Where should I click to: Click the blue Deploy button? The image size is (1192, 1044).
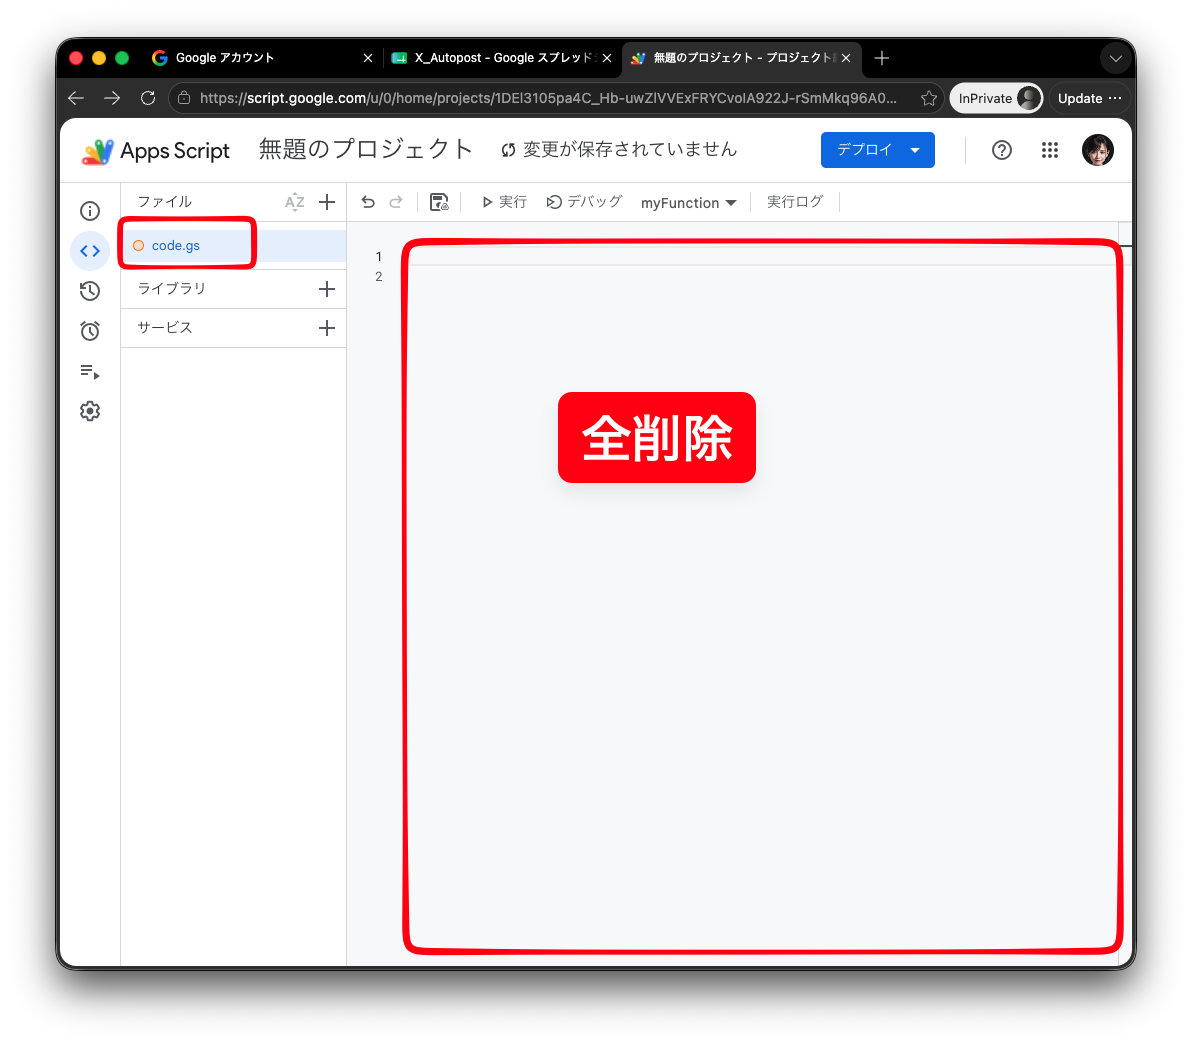pyautogui.click(x=877, y=150)
